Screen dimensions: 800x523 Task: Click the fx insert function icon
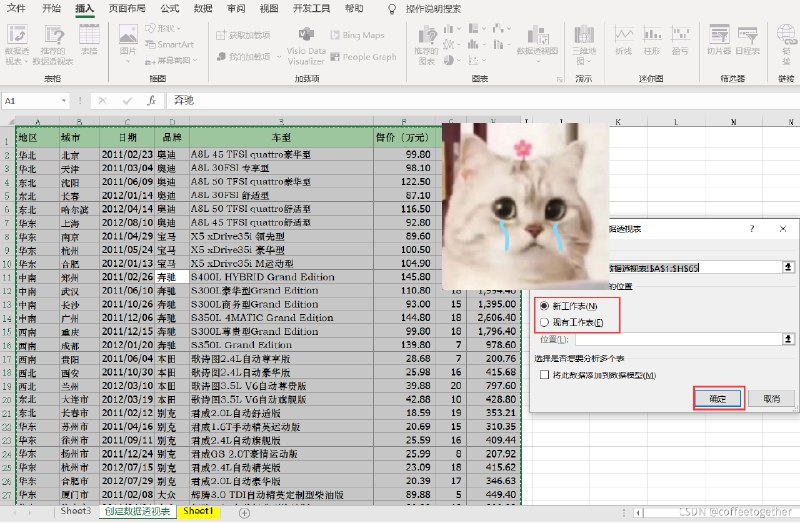pos(152,101)
